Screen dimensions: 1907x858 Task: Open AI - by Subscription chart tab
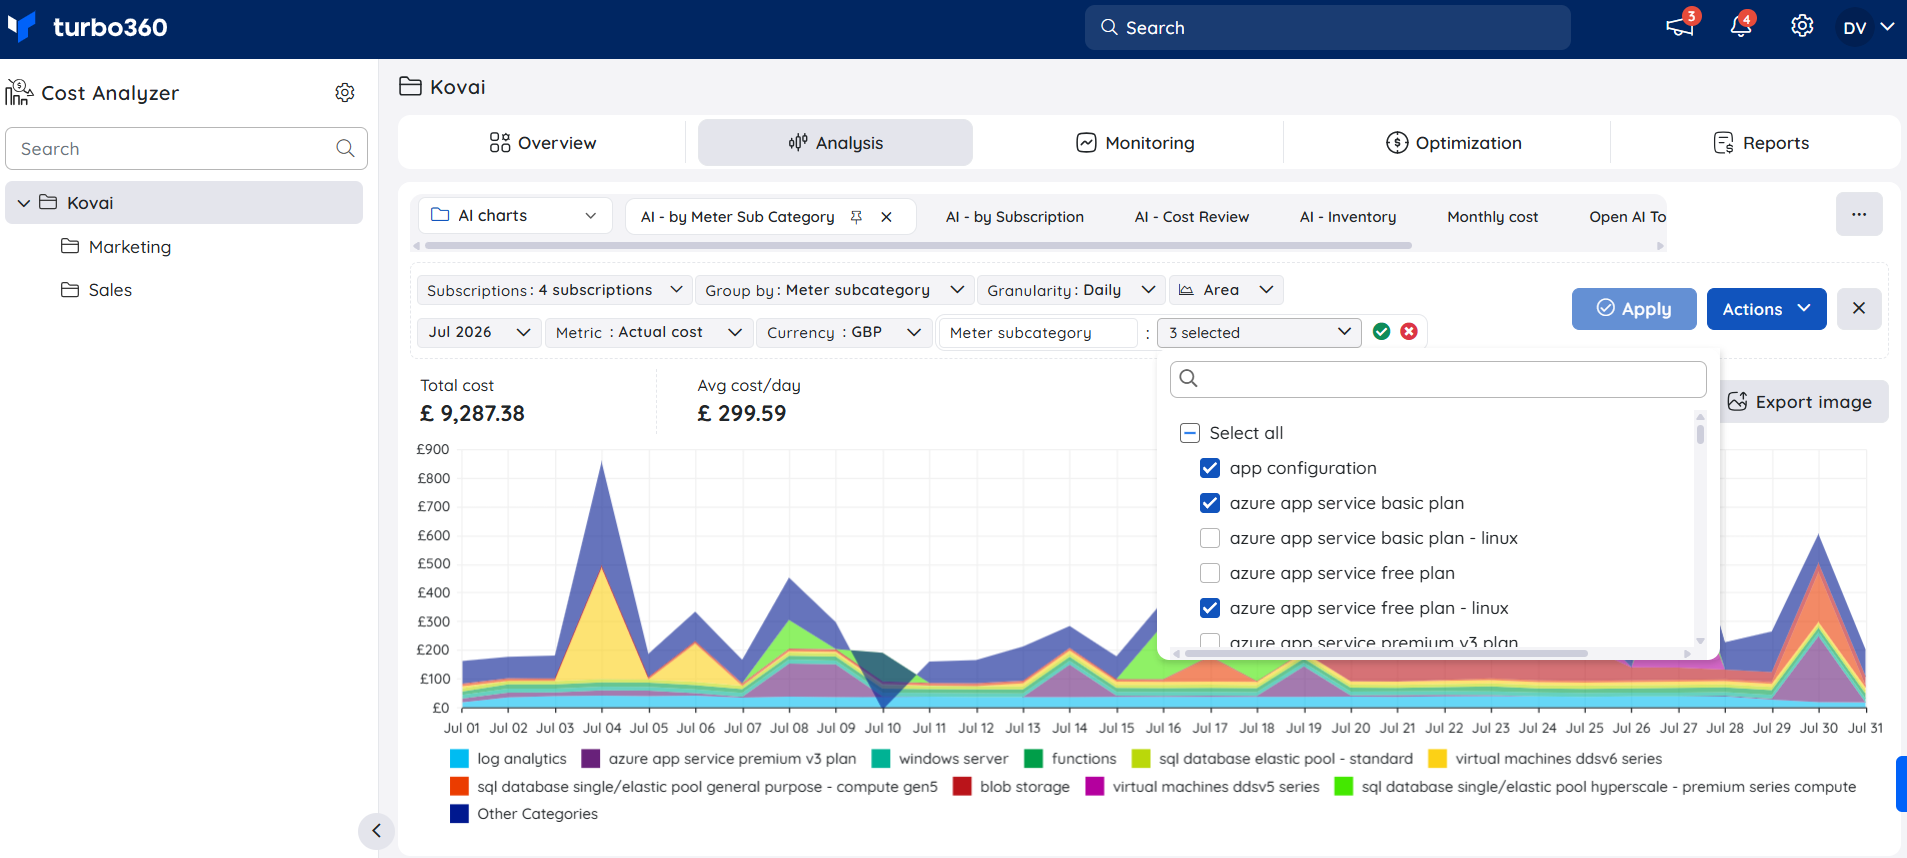1015,217
